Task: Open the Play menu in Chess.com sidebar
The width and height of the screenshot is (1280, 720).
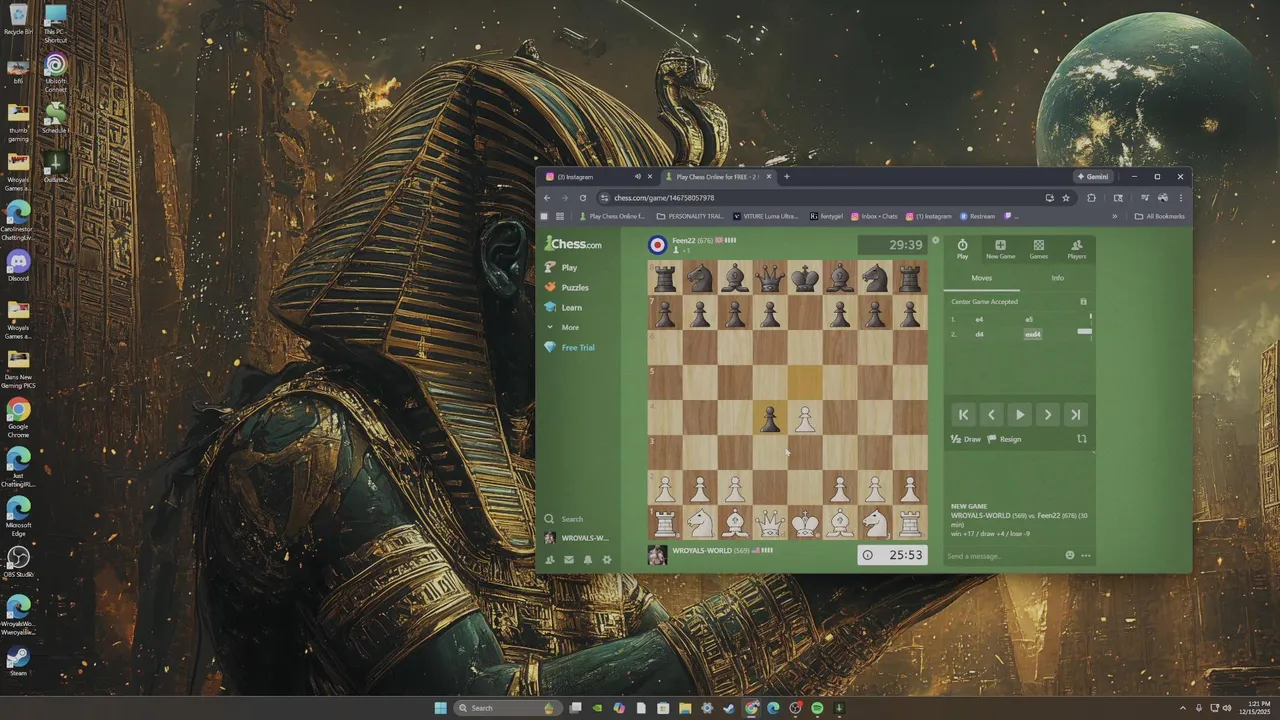Action: pos(561,267)
